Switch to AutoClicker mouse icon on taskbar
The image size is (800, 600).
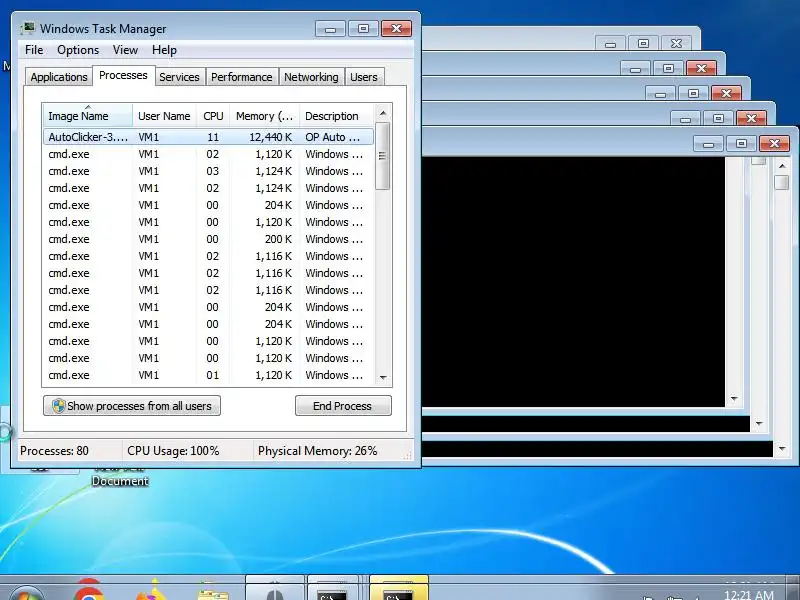(275, 590)
